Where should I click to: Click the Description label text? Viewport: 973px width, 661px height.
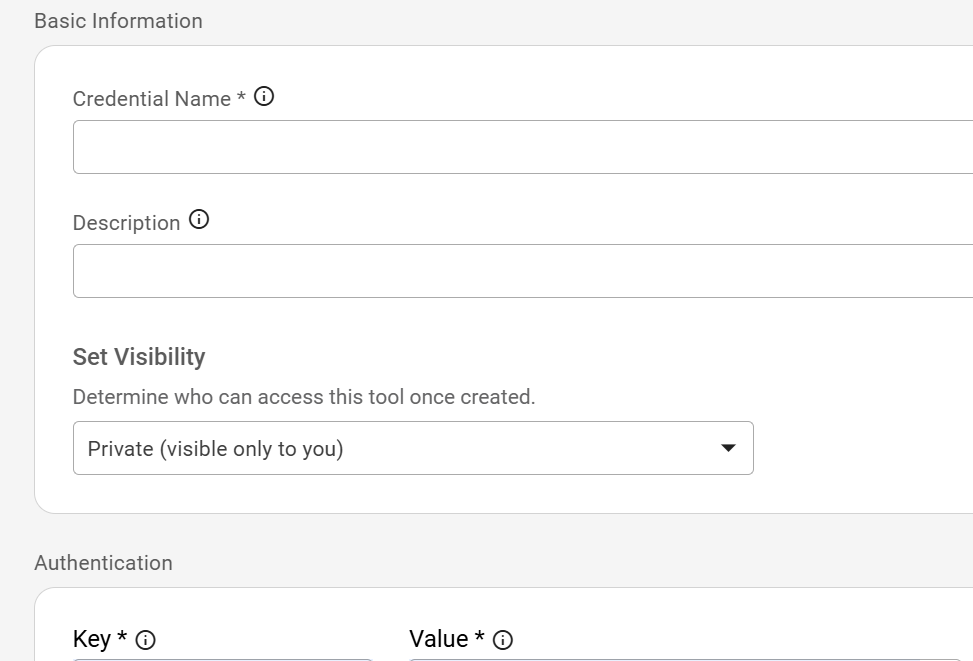(x=126, y=223)
